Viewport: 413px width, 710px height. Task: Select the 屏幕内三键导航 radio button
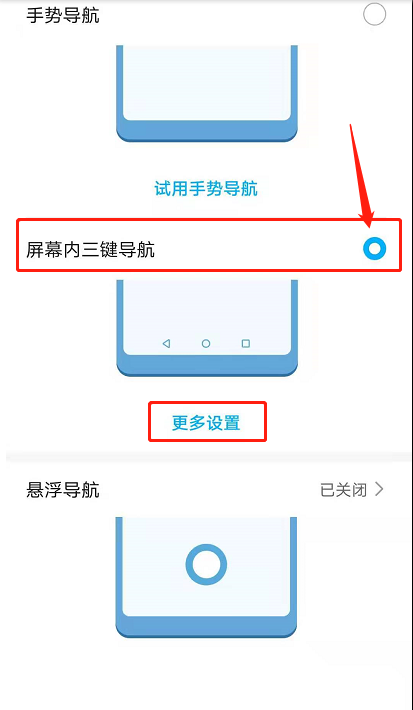[375, 248]
